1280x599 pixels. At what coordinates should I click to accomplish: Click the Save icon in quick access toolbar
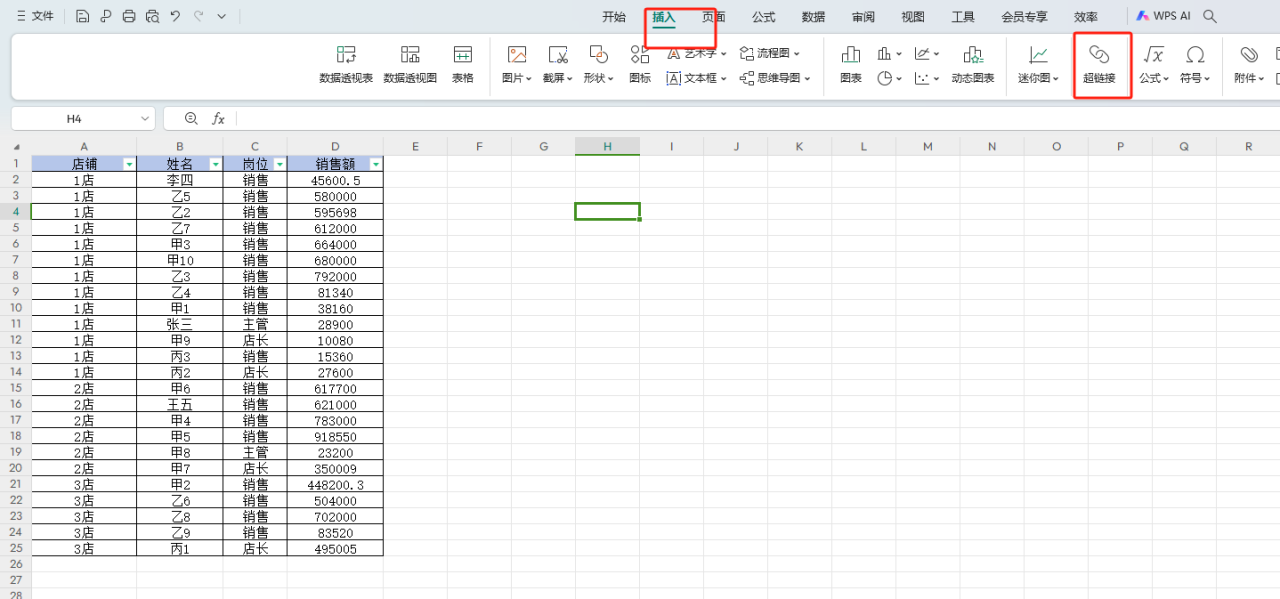[82, 16]
